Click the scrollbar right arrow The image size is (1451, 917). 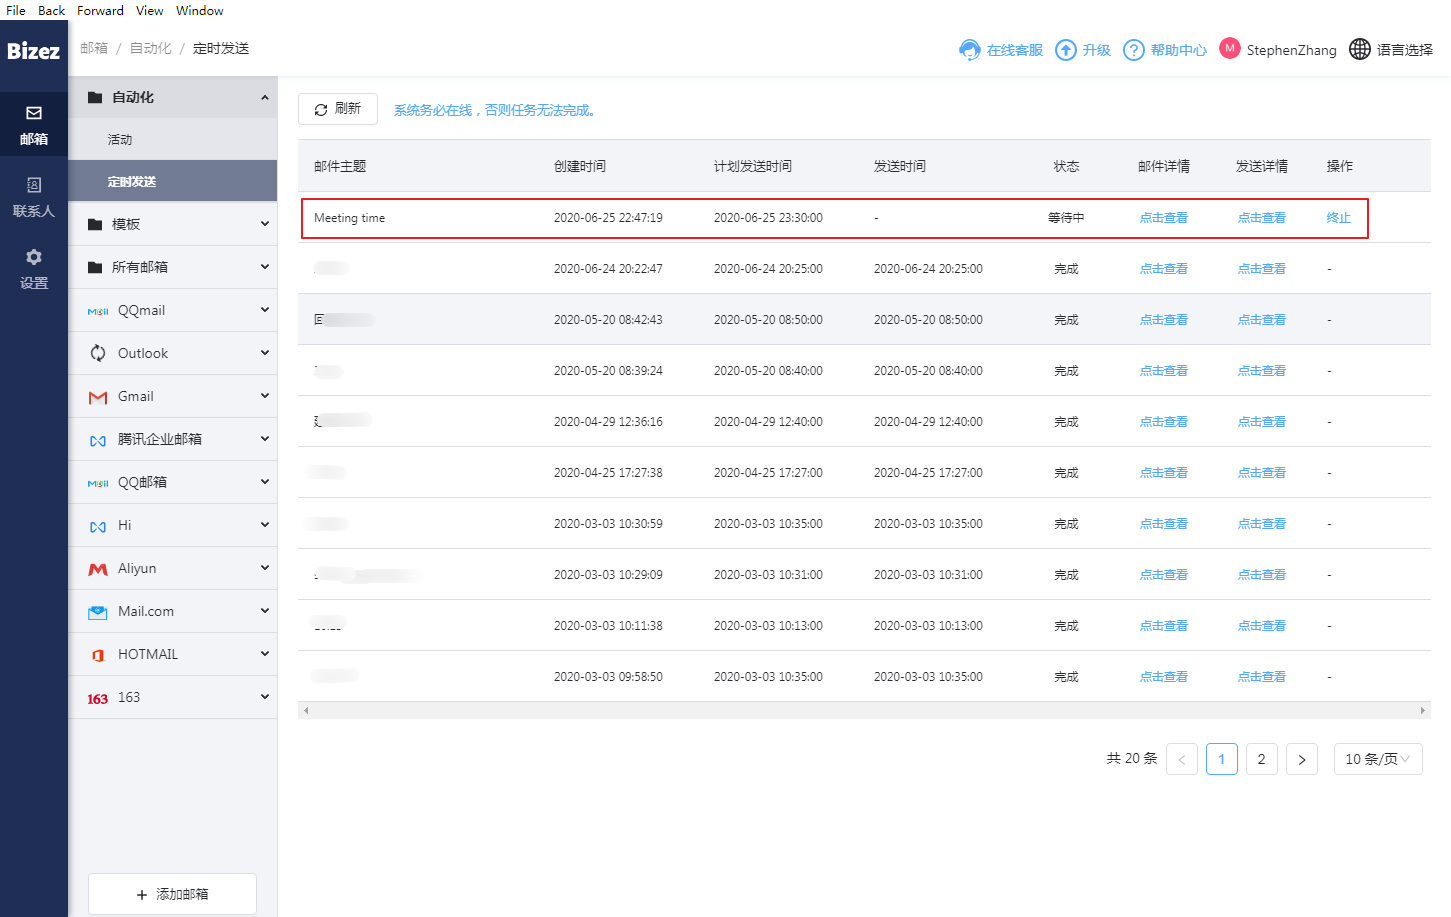click(x=1423, y=711)
